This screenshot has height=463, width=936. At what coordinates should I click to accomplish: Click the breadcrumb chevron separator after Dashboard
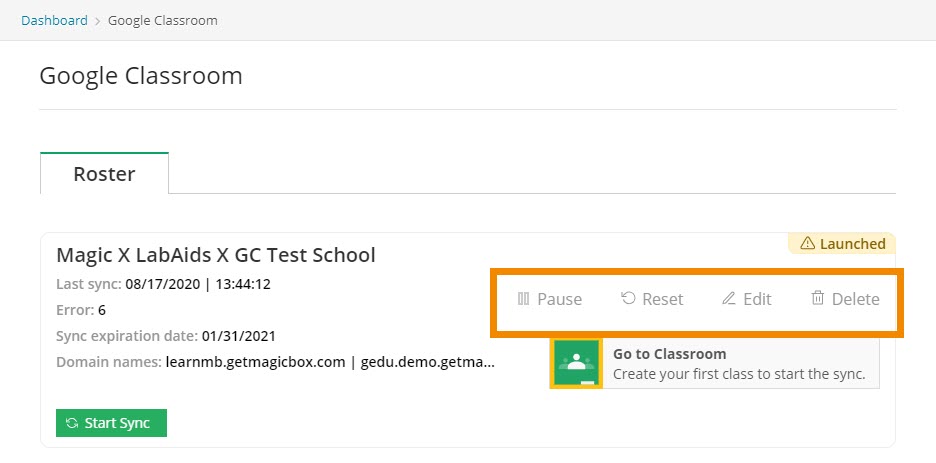[98, 21]
